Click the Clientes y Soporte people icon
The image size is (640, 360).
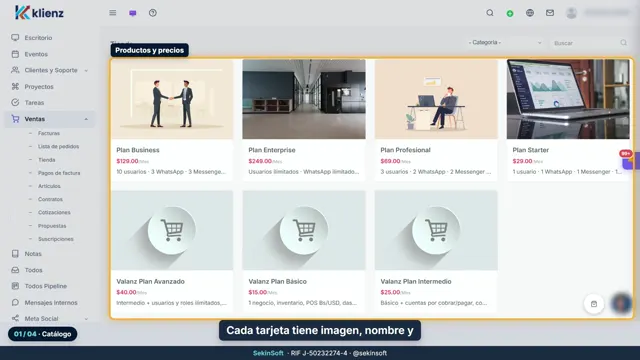[x=15, y=70]
